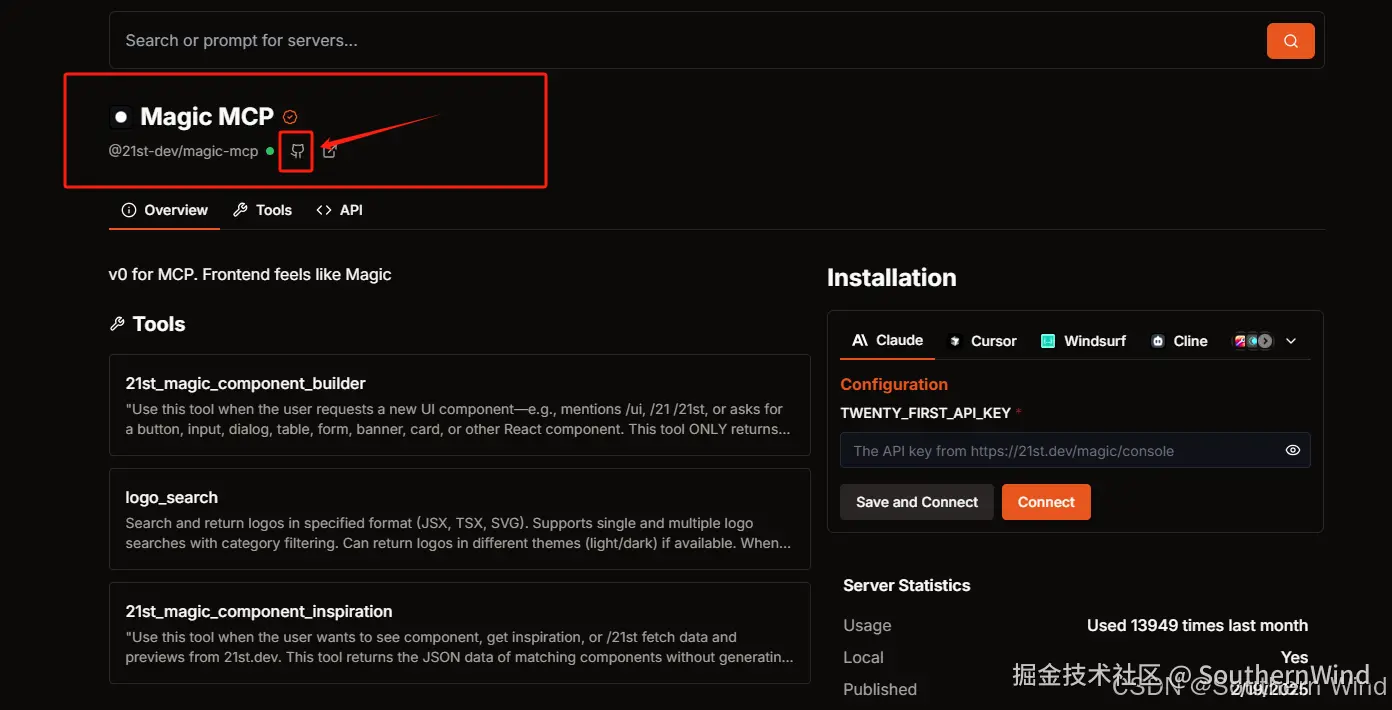Click the verified badge next to Magic MCP
Viewport: 1392px width, 710px height.
pyautogui.click(x=290, y=117)
